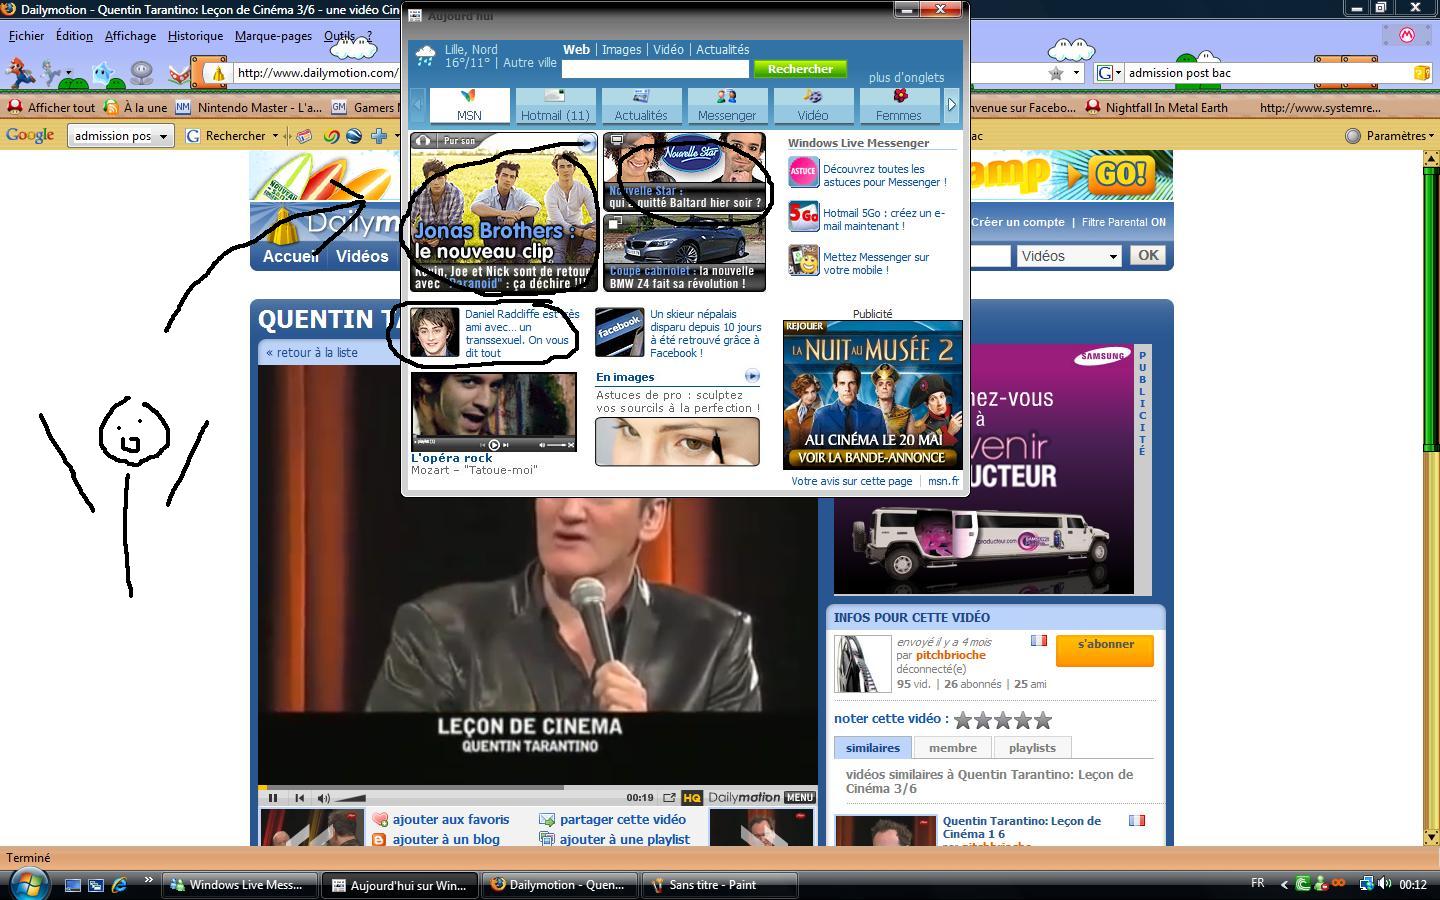1440x900 pixels.
Task: Click the Firefox URL address field
Action: 316,72
